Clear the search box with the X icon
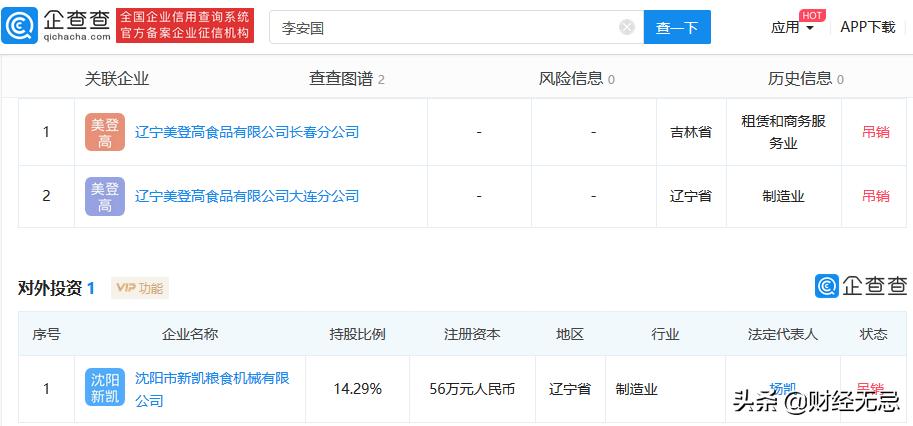Image resolution: width=913 pixels, height=426 pixels. click(627, 27)
